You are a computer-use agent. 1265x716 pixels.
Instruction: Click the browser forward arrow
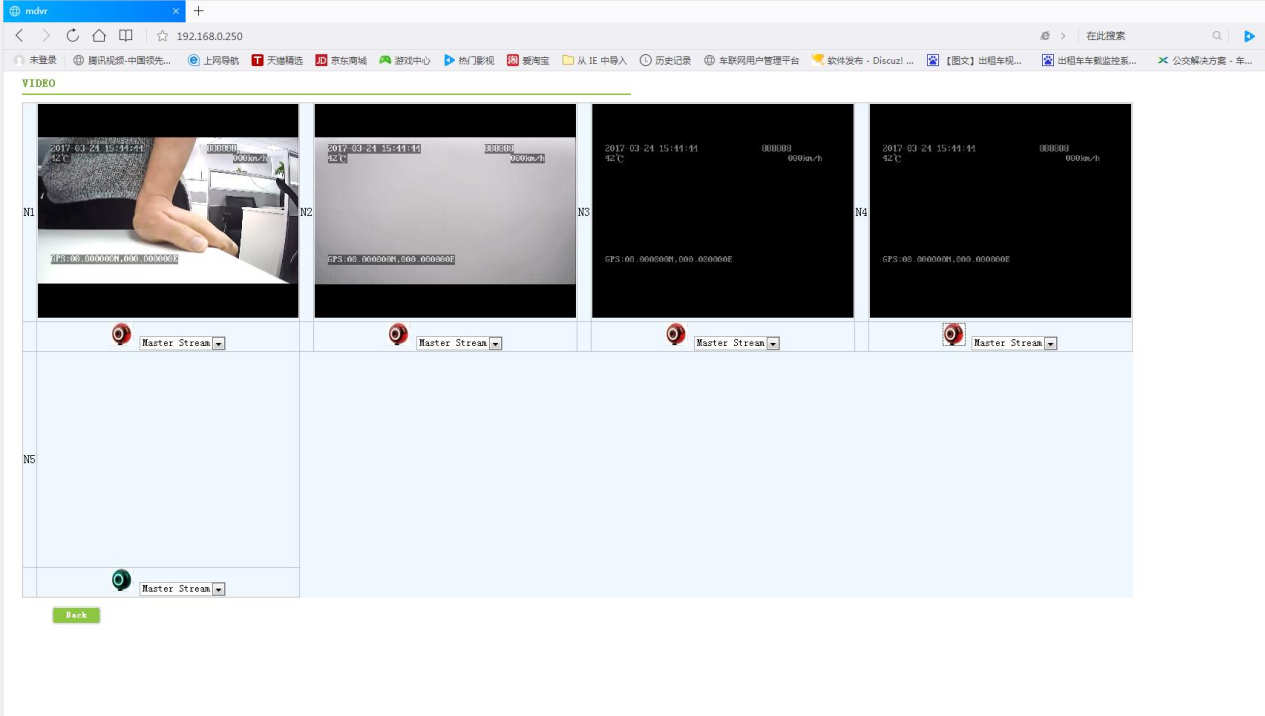pyautogui.click(x=45, y=36)
